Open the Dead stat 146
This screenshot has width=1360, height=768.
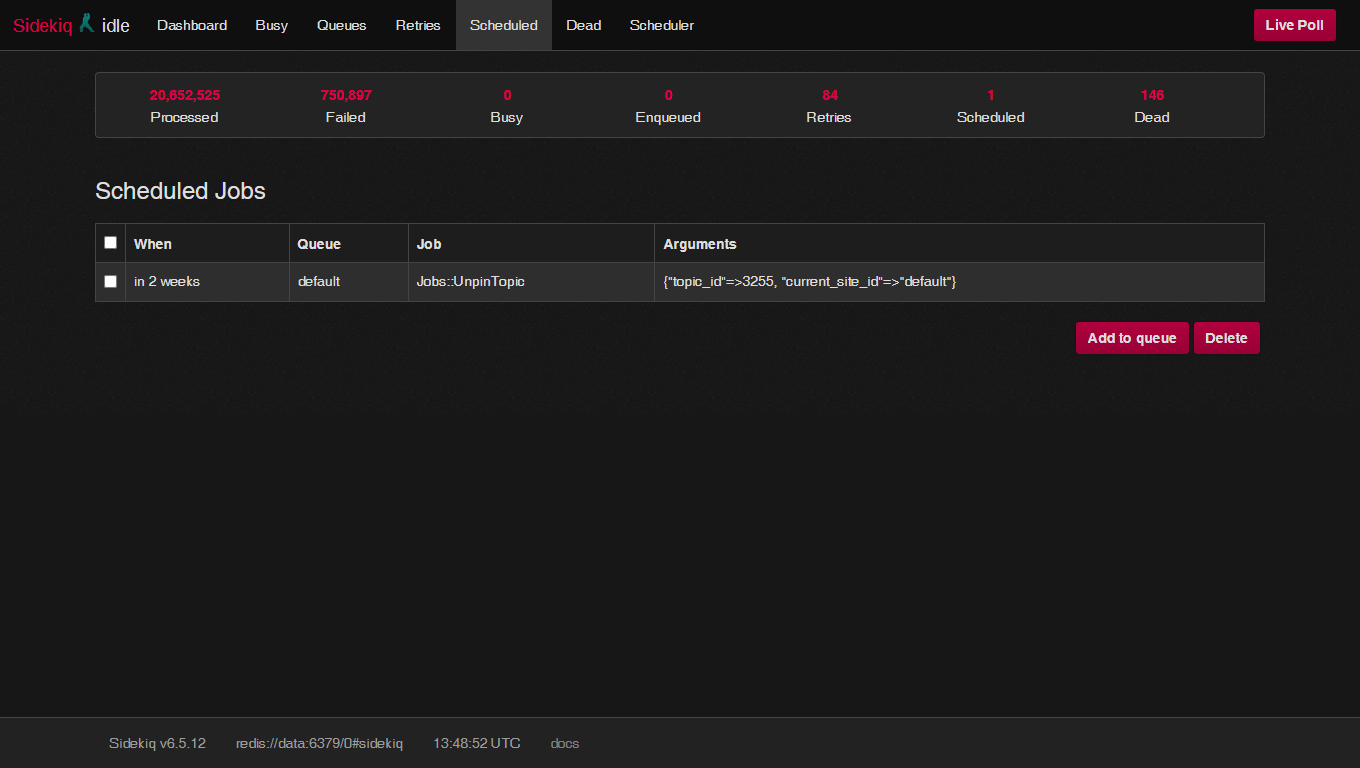pos(1152,95)
